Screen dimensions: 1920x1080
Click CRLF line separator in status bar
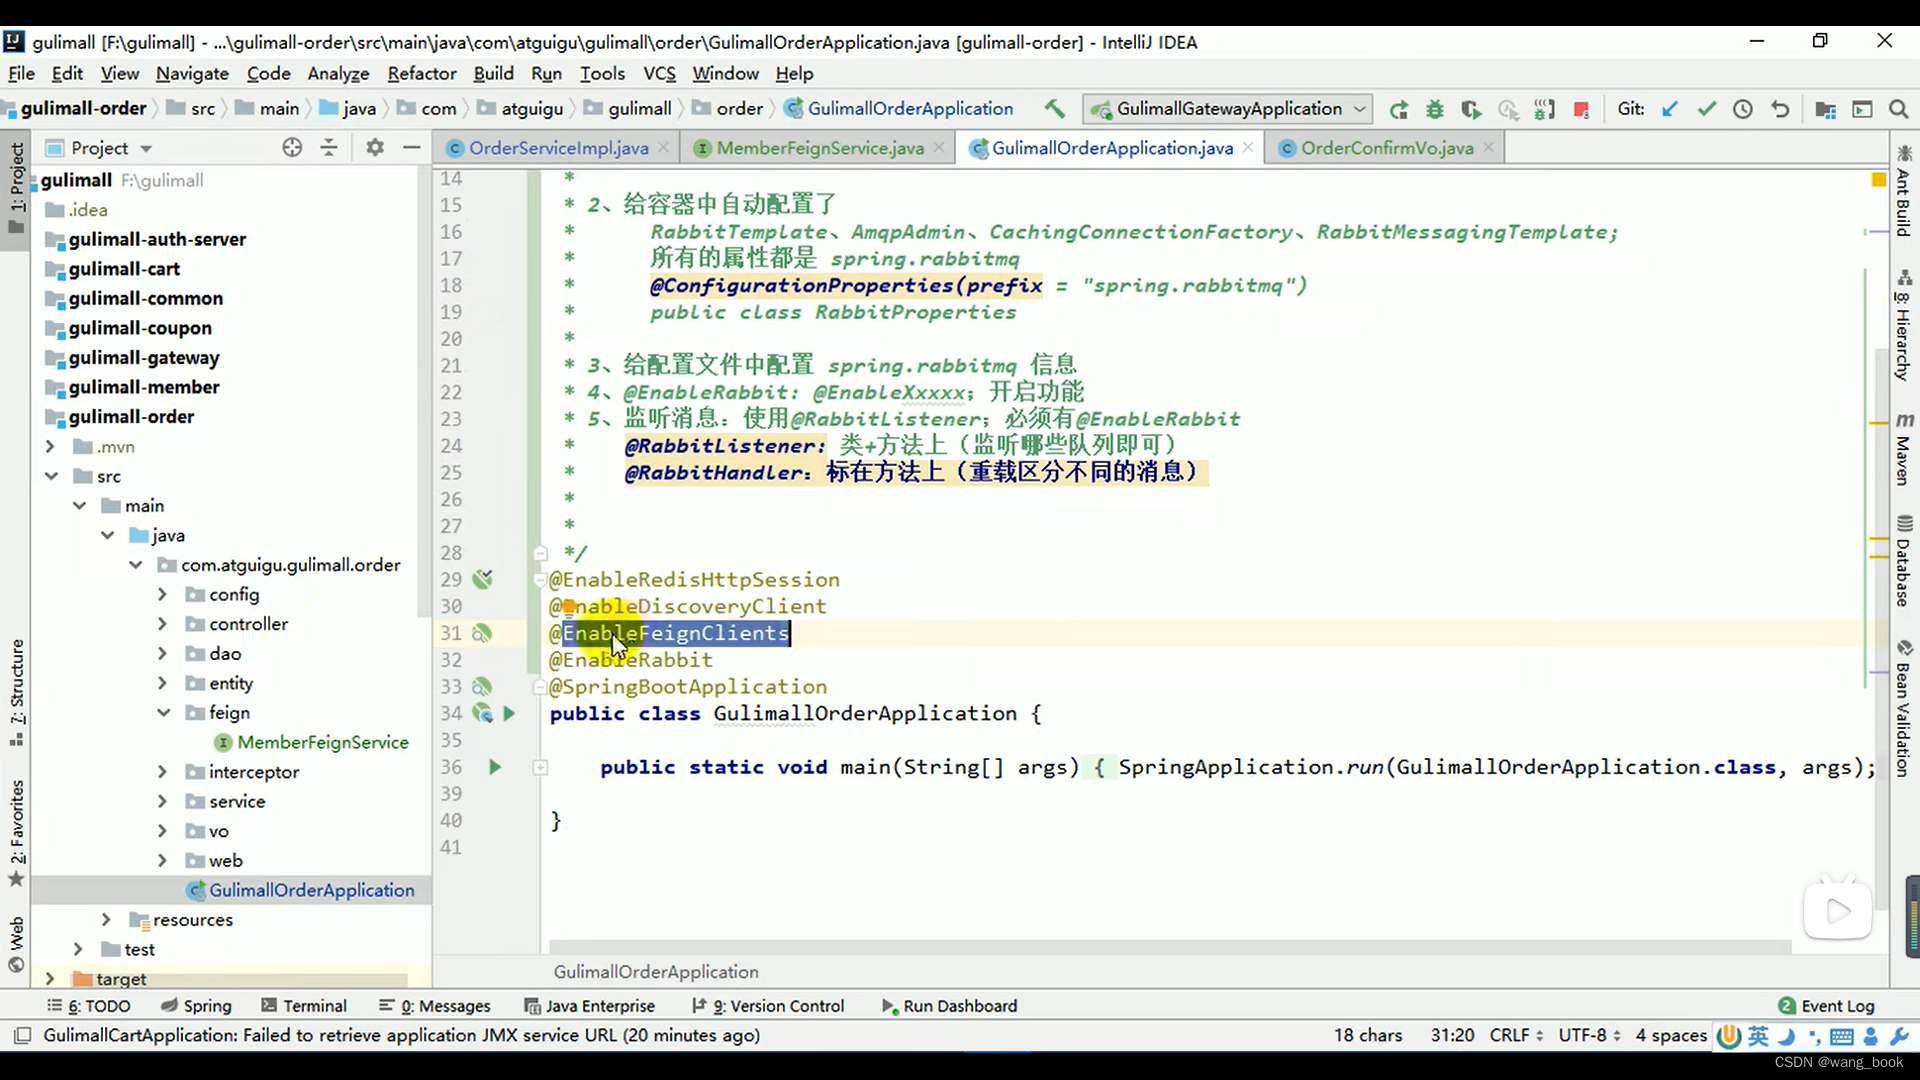(1516, 1035)
